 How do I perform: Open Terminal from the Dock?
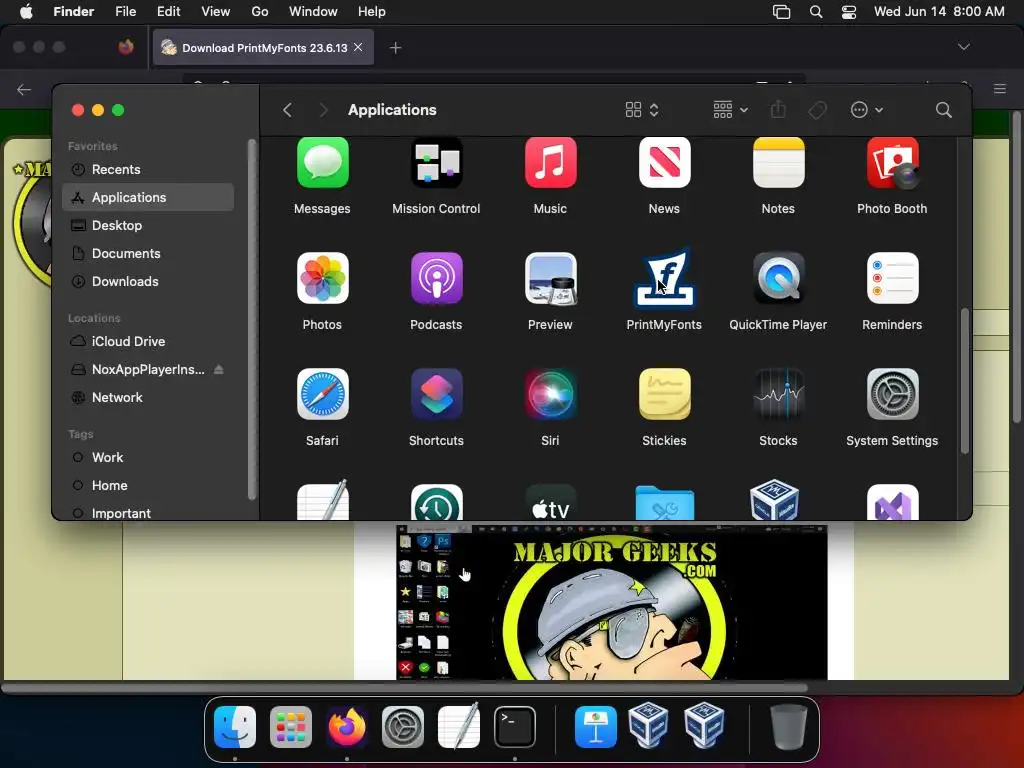pos(515,727)
